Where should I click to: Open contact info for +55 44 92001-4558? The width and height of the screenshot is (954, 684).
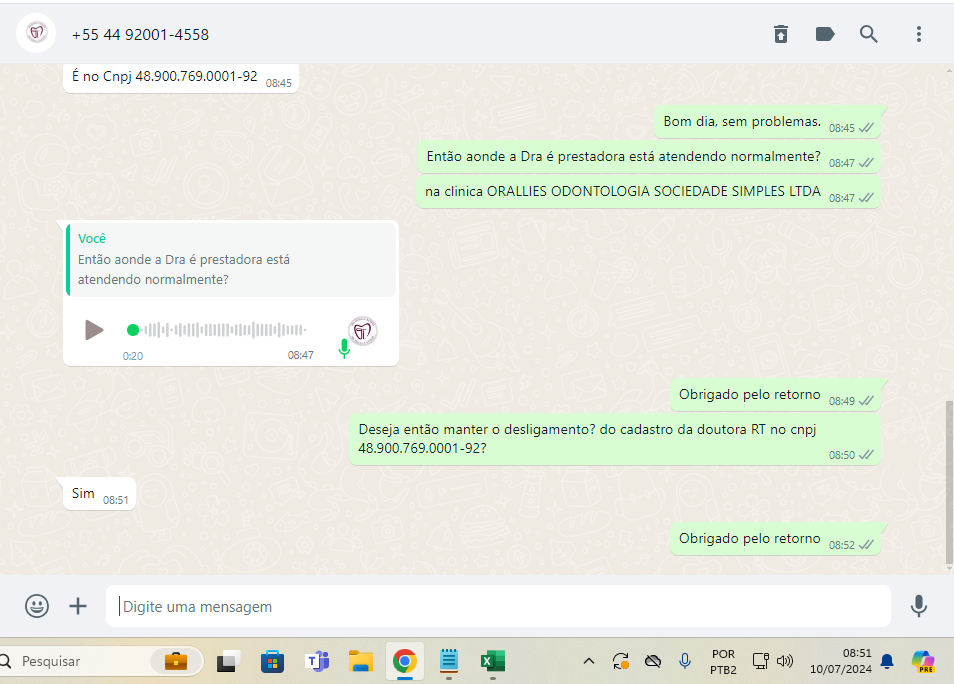tap(140, 35)
